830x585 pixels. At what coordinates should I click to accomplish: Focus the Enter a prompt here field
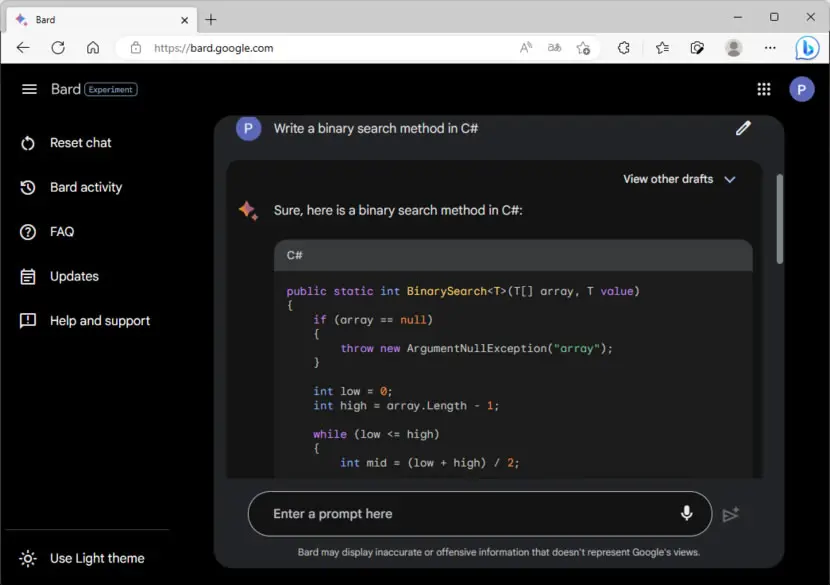(x=466, y=514)
